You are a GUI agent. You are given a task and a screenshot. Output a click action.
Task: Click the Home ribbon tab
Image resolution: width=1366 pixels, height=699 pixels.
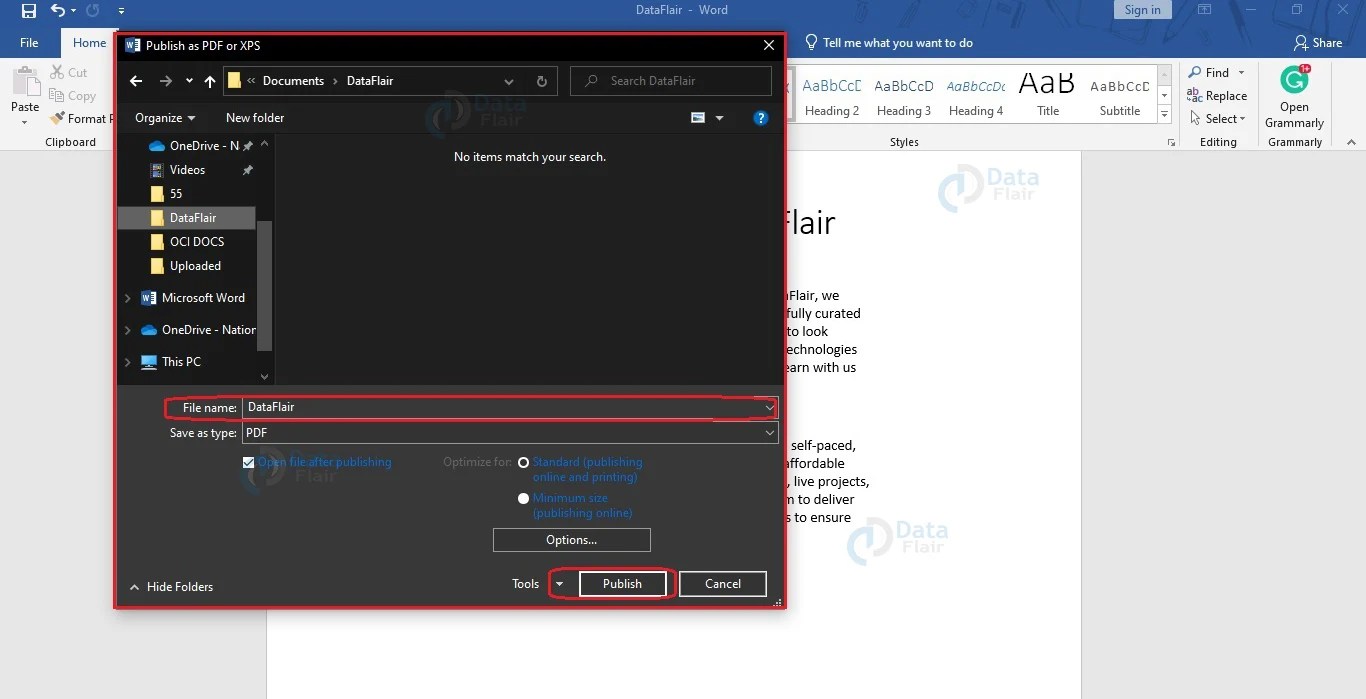click(88, 42)
